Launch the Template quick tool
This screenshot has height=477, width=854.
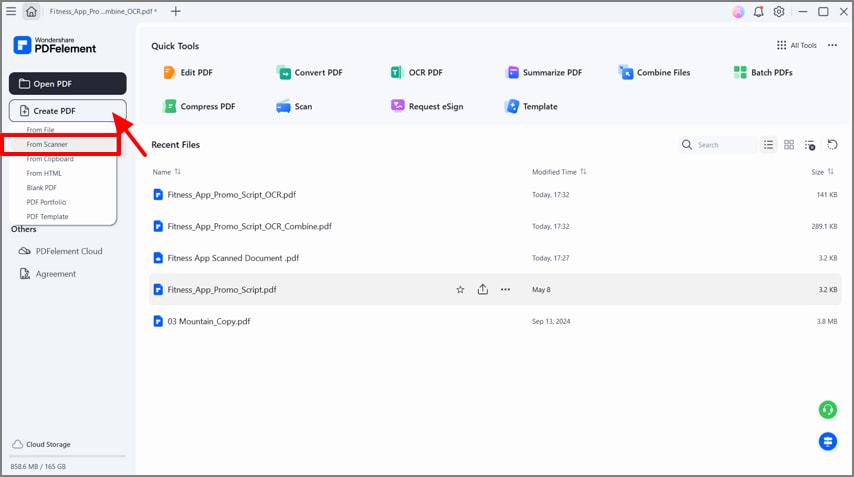[531, 106]
